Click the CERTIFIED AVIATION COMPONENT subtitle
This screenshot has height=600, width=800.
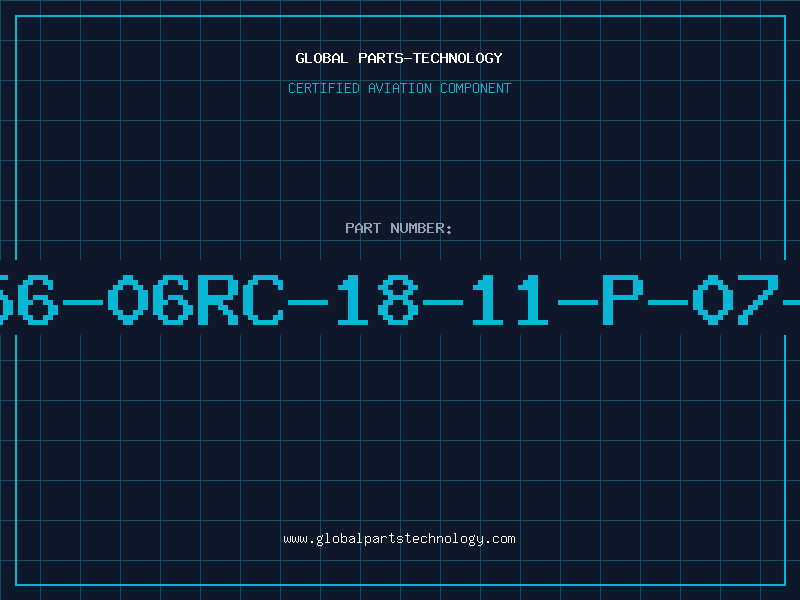coord(399,88)
